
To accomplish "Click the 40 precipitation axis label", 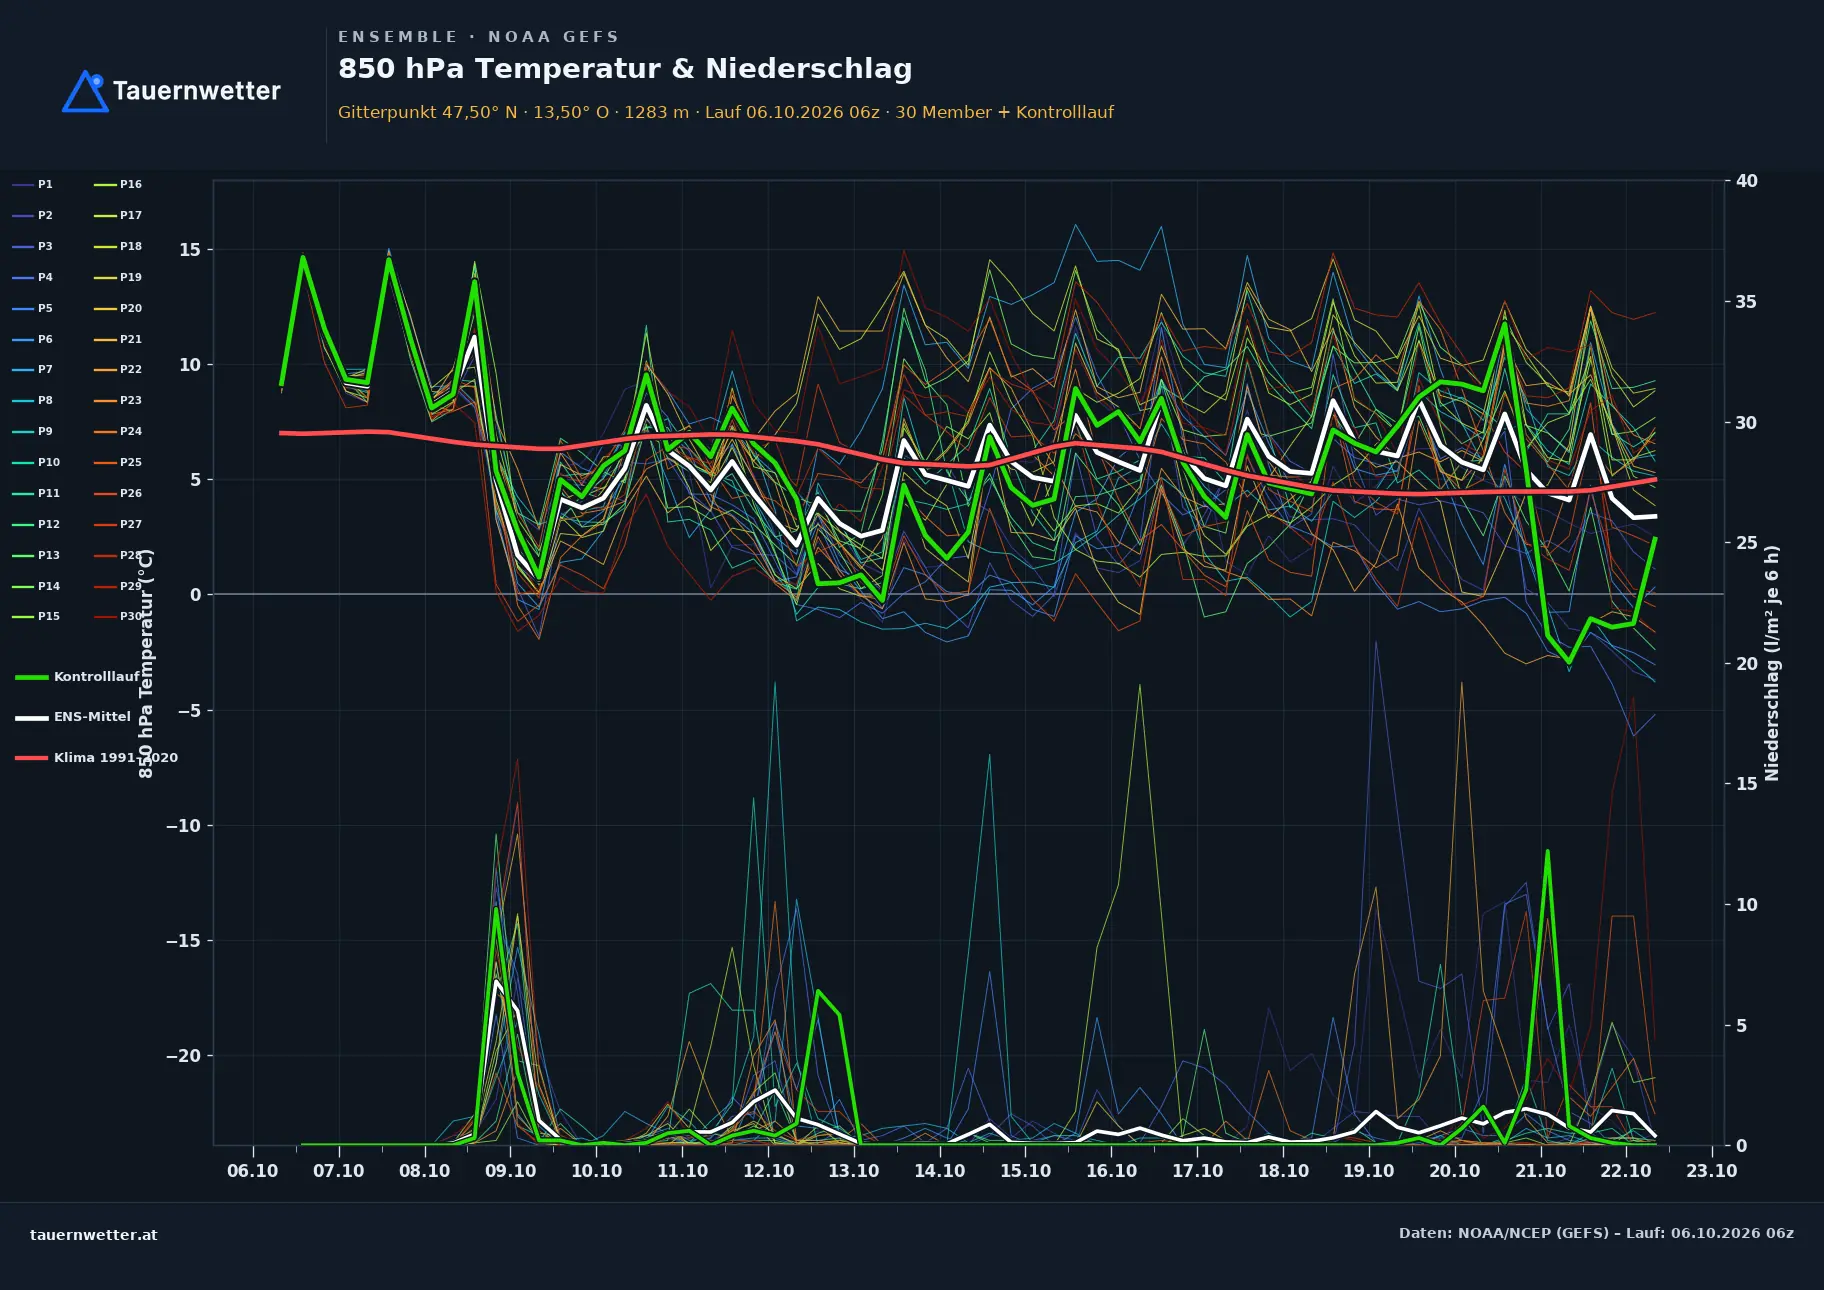I will [x=1747, y=181].
